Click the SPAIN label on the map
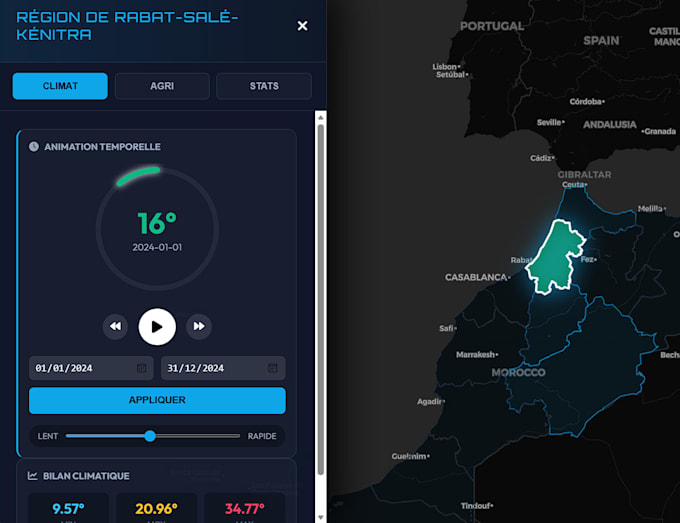The width and height of the screenshot is (680, 523). (601, 41)
